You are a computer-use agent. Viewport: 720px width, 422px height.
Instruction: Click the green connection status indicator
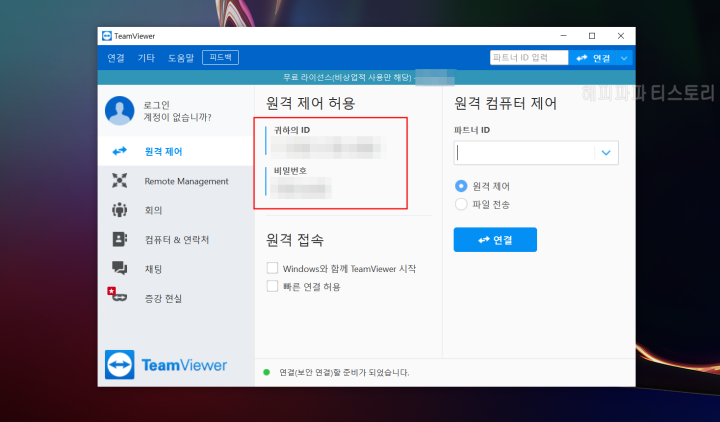pos(266,372)
